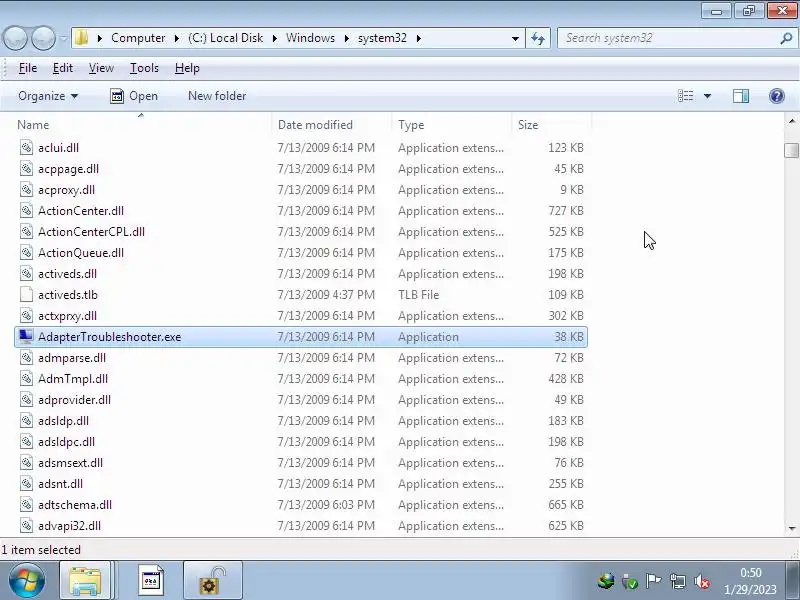Select the ActionCenterCPL.dll file icon
800x600 pixels.
pos(27,232)
